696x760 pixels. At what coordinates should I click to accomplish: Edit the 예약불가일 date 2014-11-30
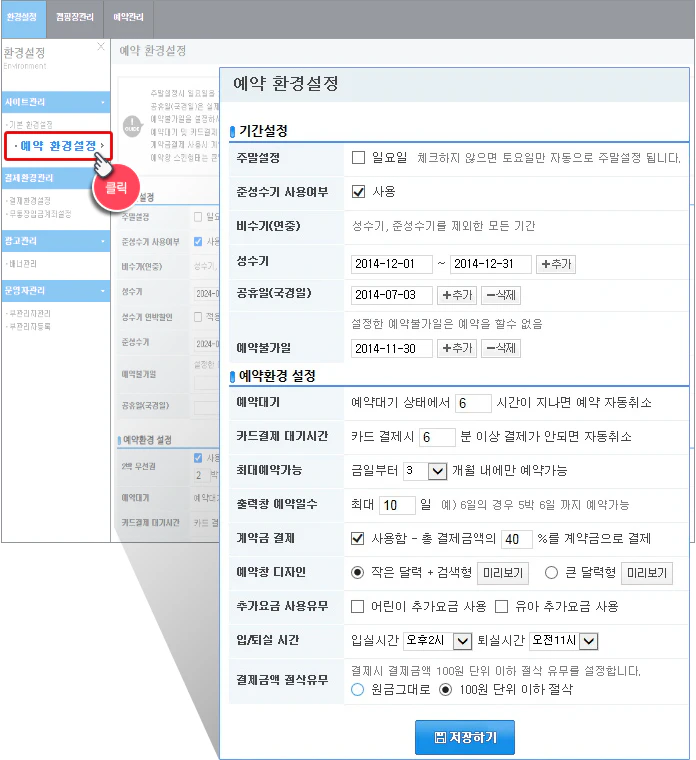[392, 348]
